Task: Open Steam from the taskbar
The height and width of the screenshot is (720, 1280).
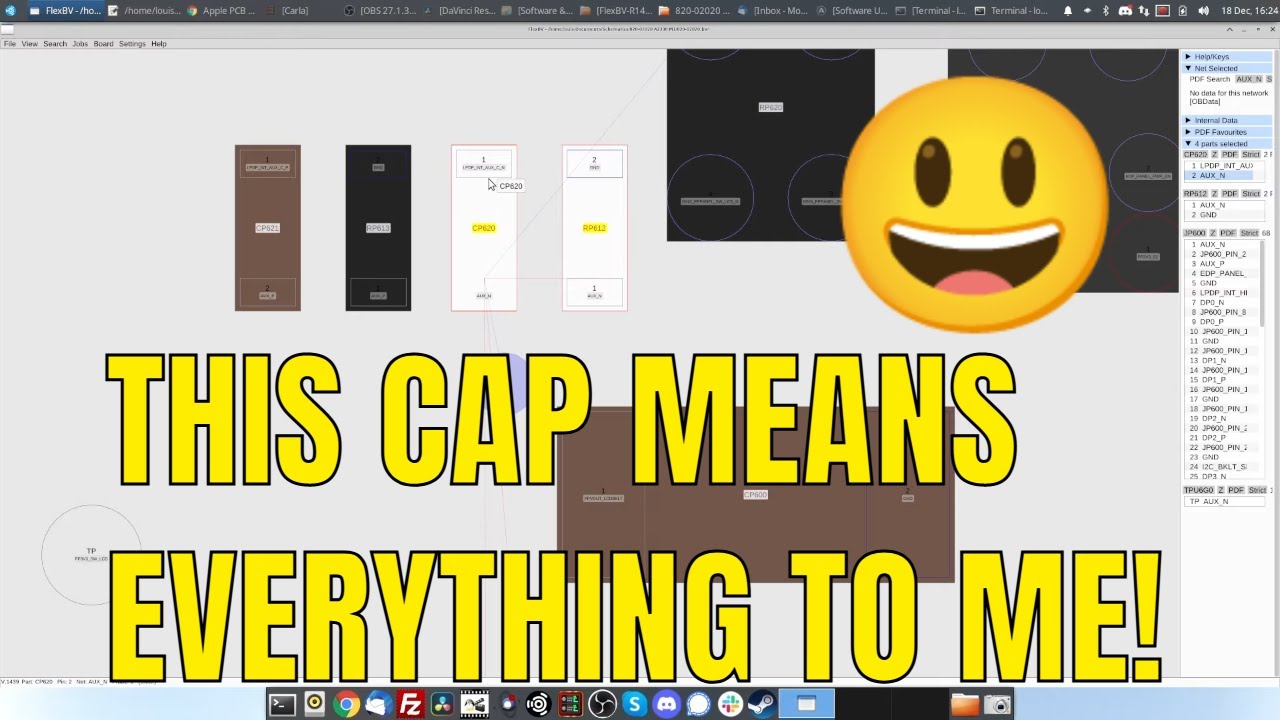Action: tap(763, 705)
